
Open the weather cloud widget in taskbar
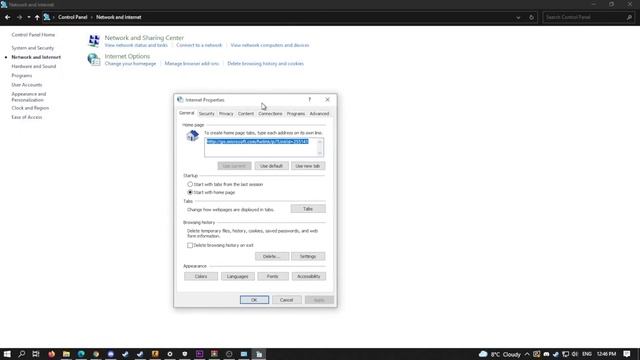point(483,354)
